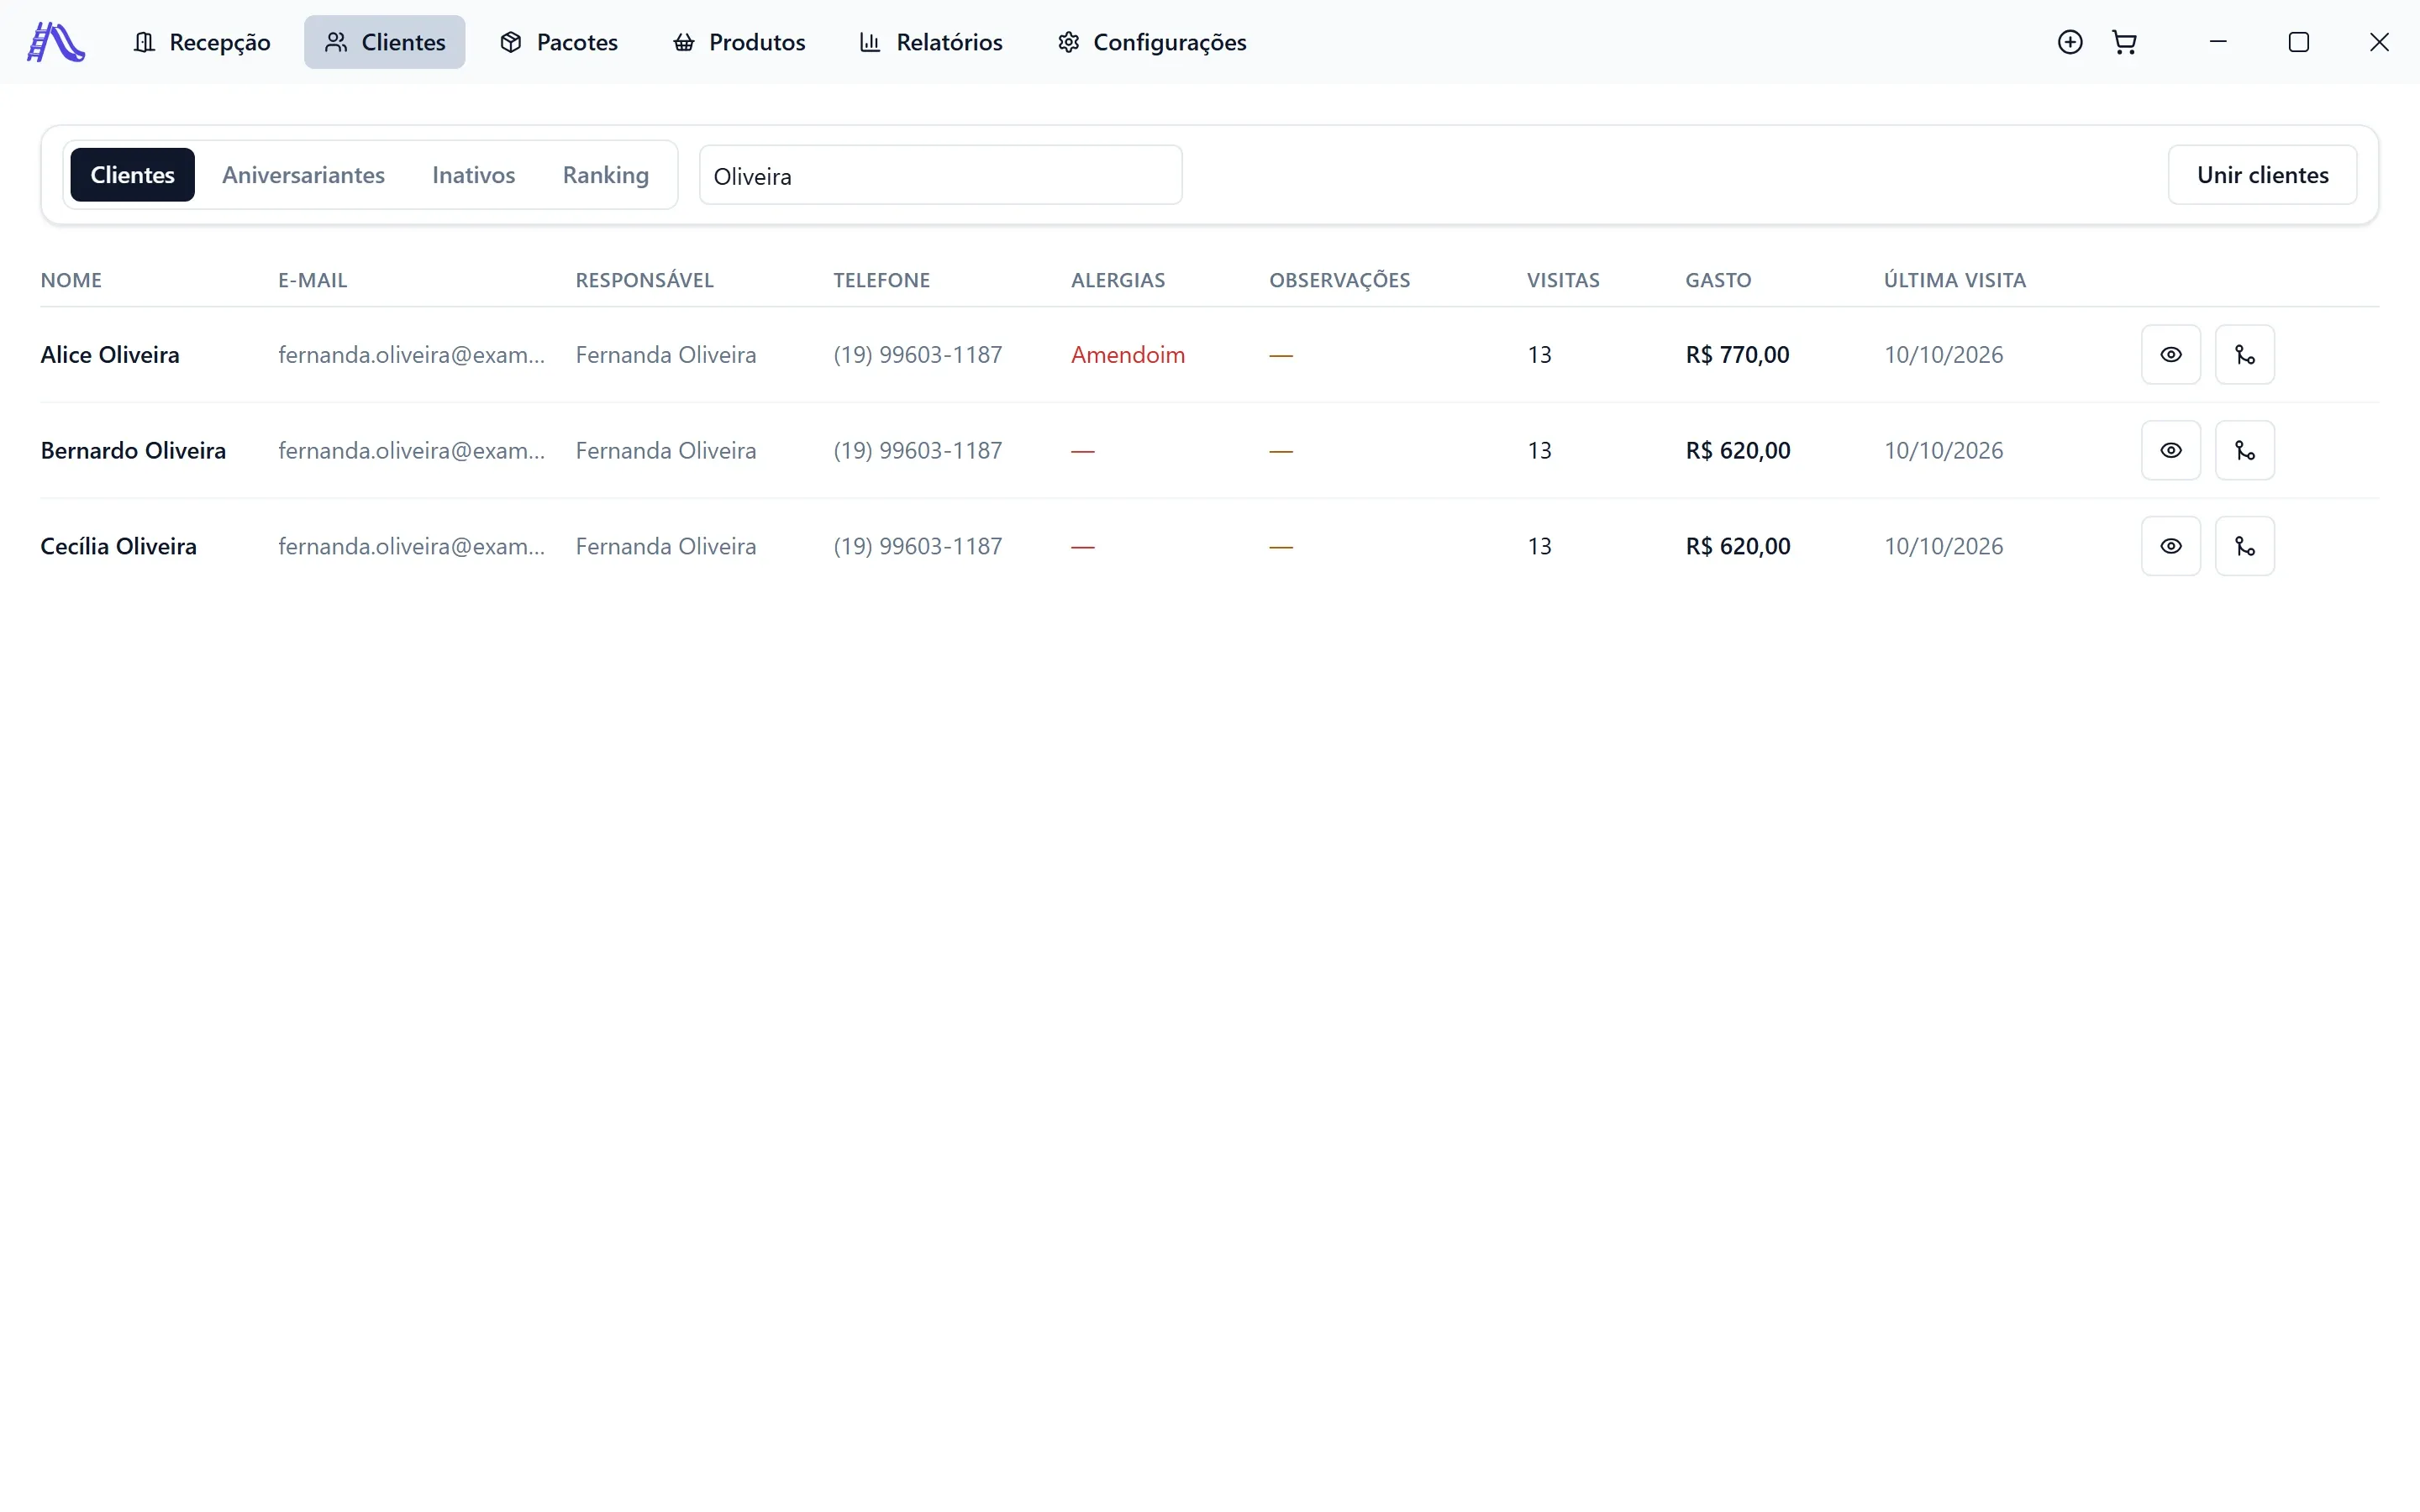Viewport: 2420px width, 1512px height.
Task: Maximize the application window
Action: [2299, 42]
